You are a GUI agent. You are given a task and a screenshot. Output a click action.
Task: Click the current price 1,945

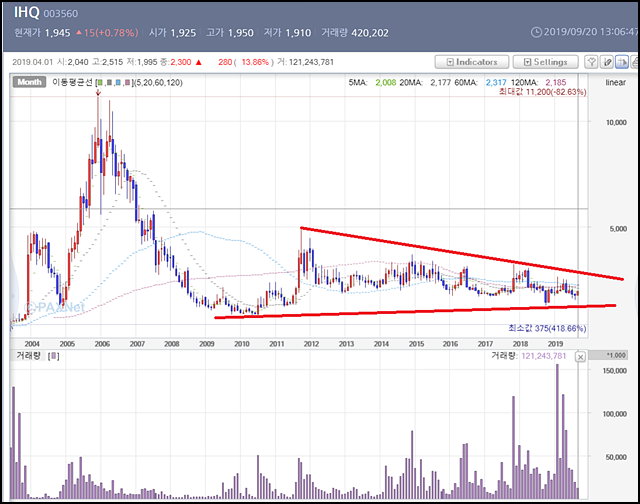[58, 33]
